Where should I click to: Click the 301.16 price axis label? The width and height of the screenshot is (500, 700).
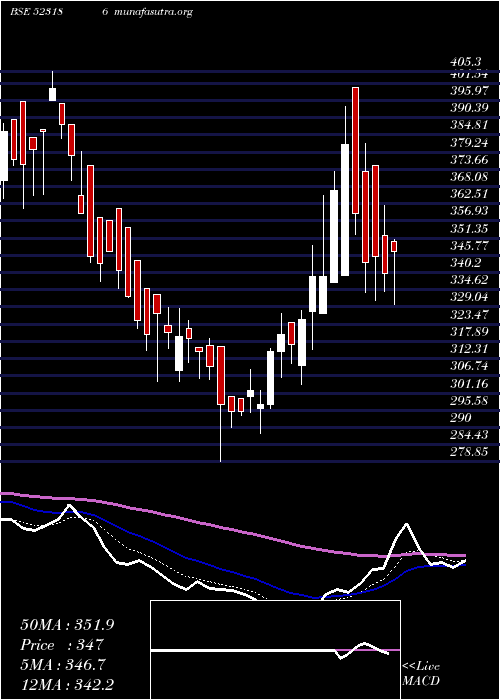[x=469, y=383]
